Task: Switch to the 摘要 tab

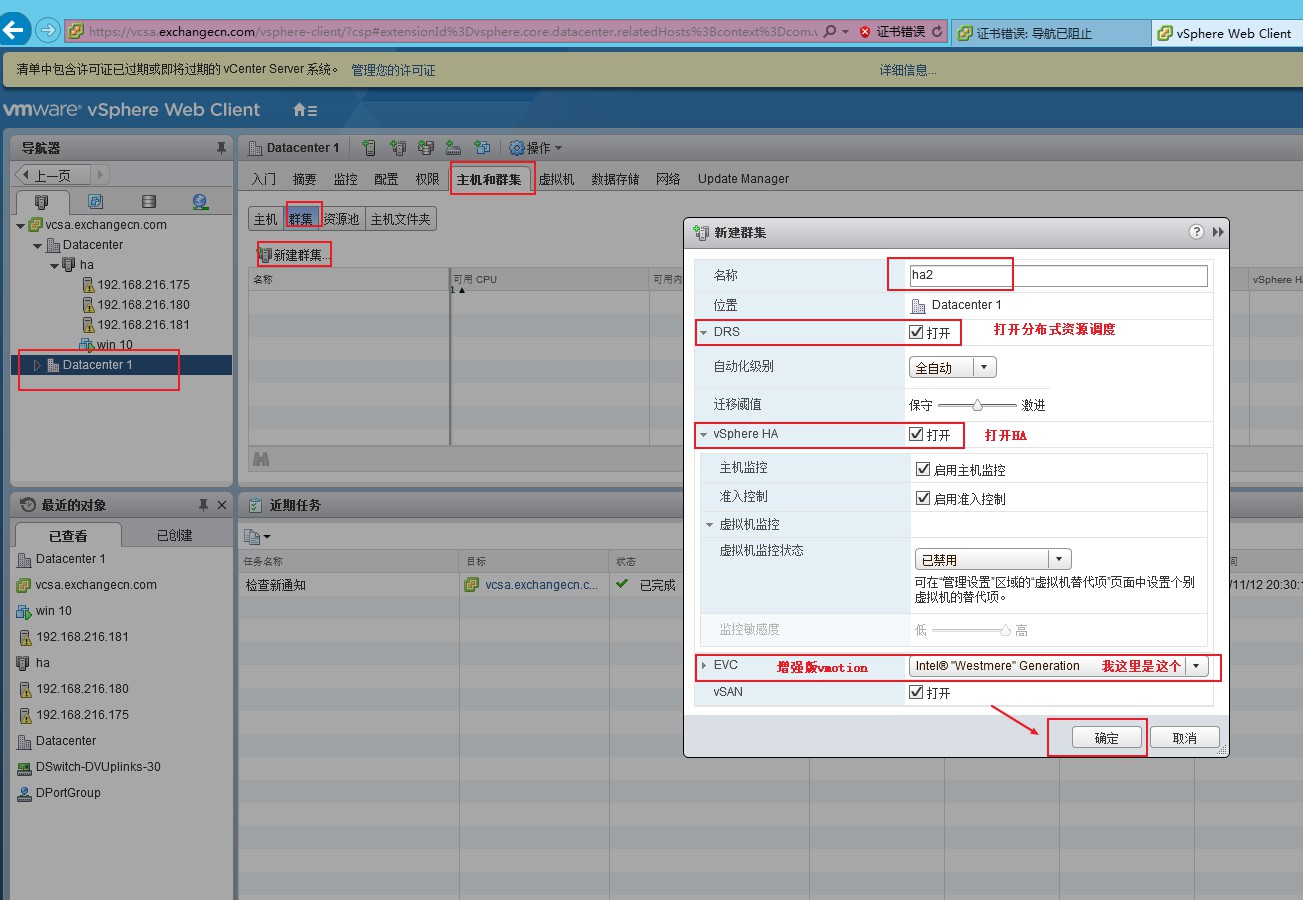Action: click(305, 179)
